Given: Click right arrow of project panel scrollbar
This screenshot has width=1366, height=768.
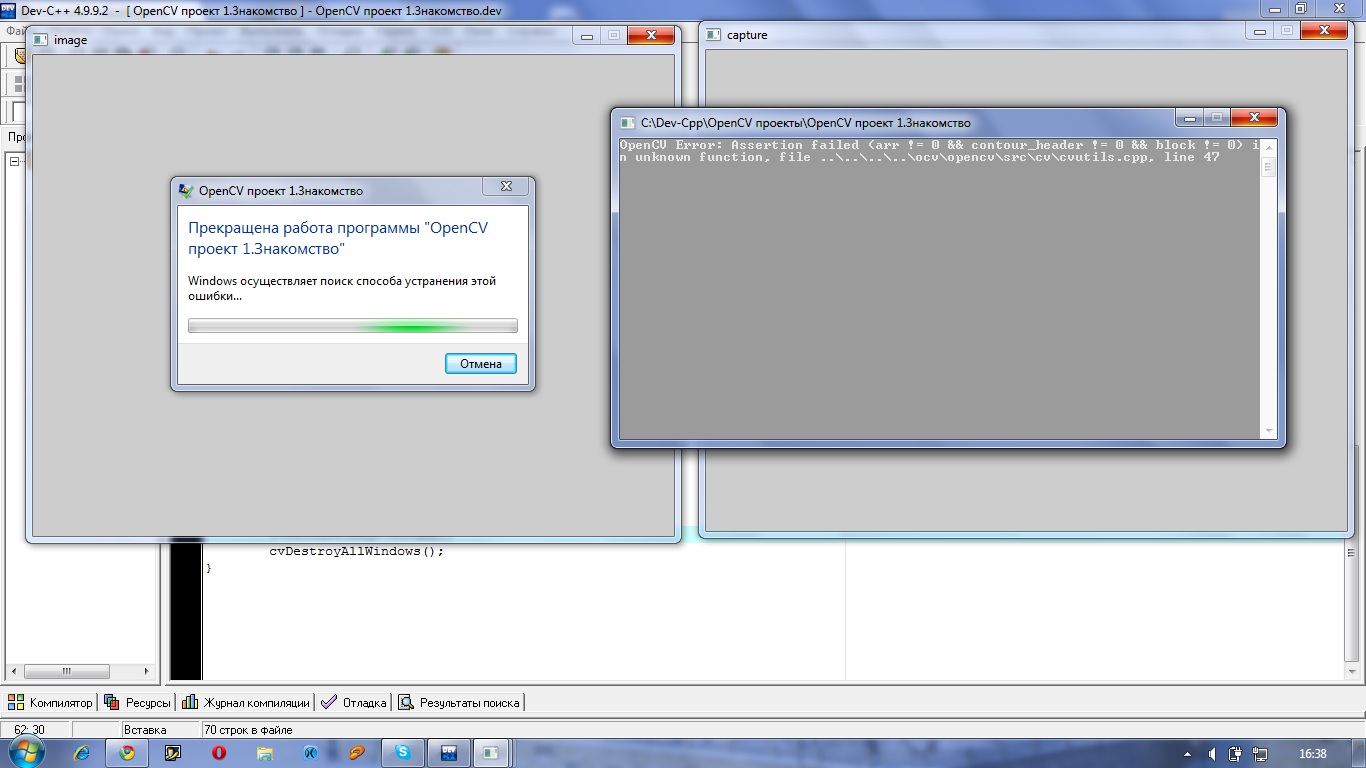Looking at the screenshot, I should pos(146,672).
